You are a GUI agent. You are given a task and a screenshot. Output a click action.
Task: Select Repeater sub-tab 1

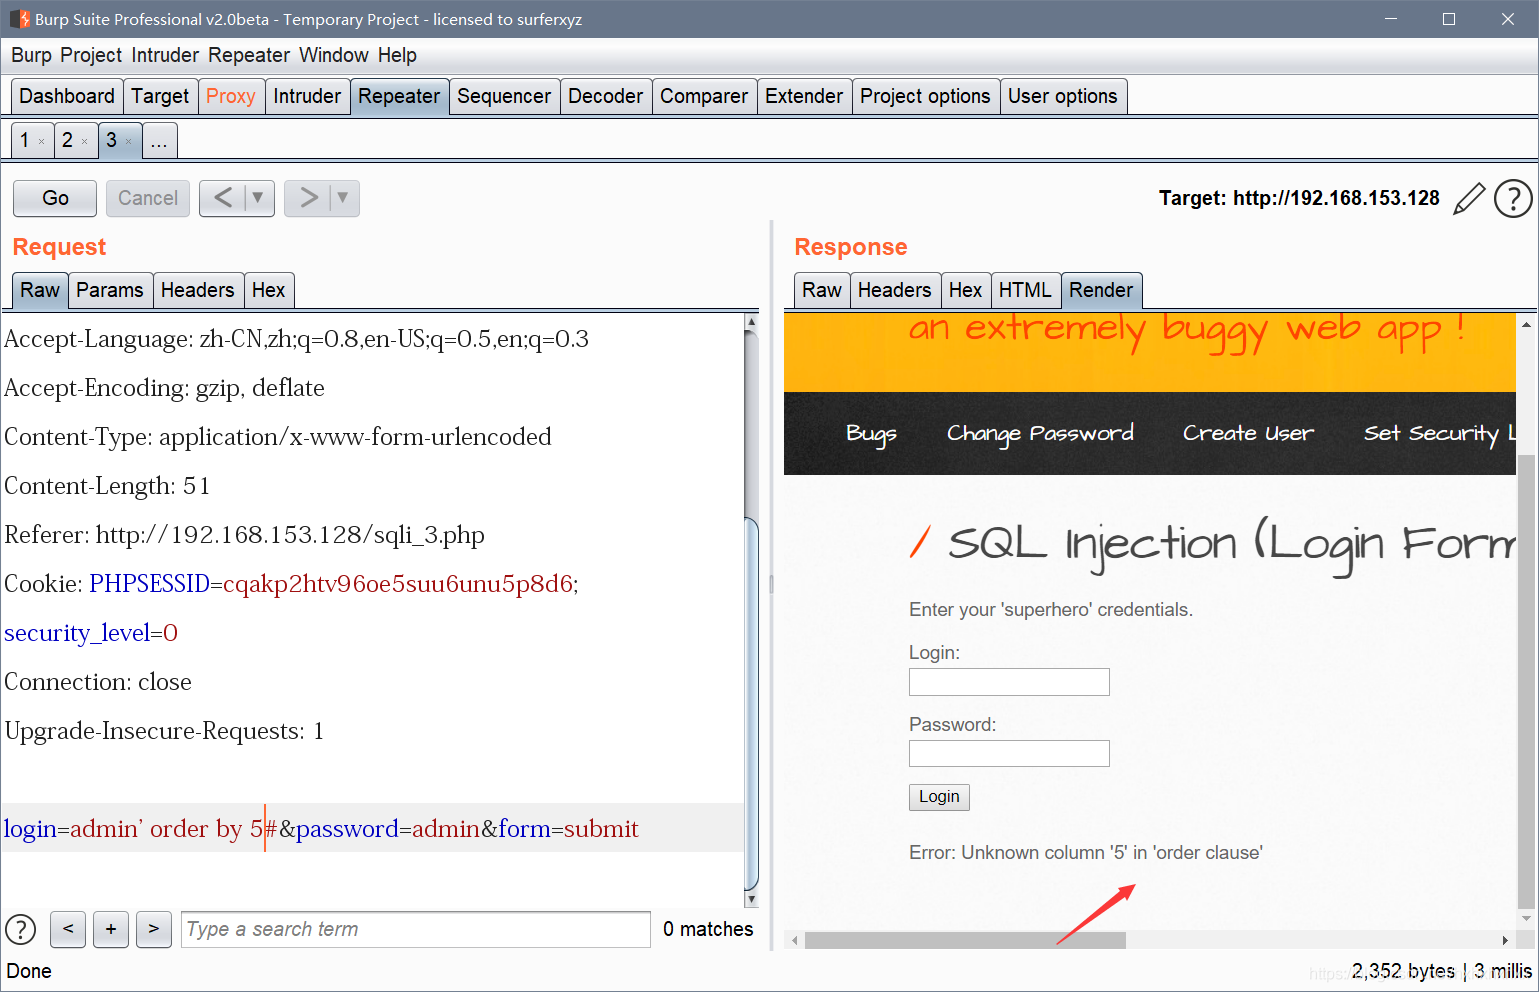[25, 140]
